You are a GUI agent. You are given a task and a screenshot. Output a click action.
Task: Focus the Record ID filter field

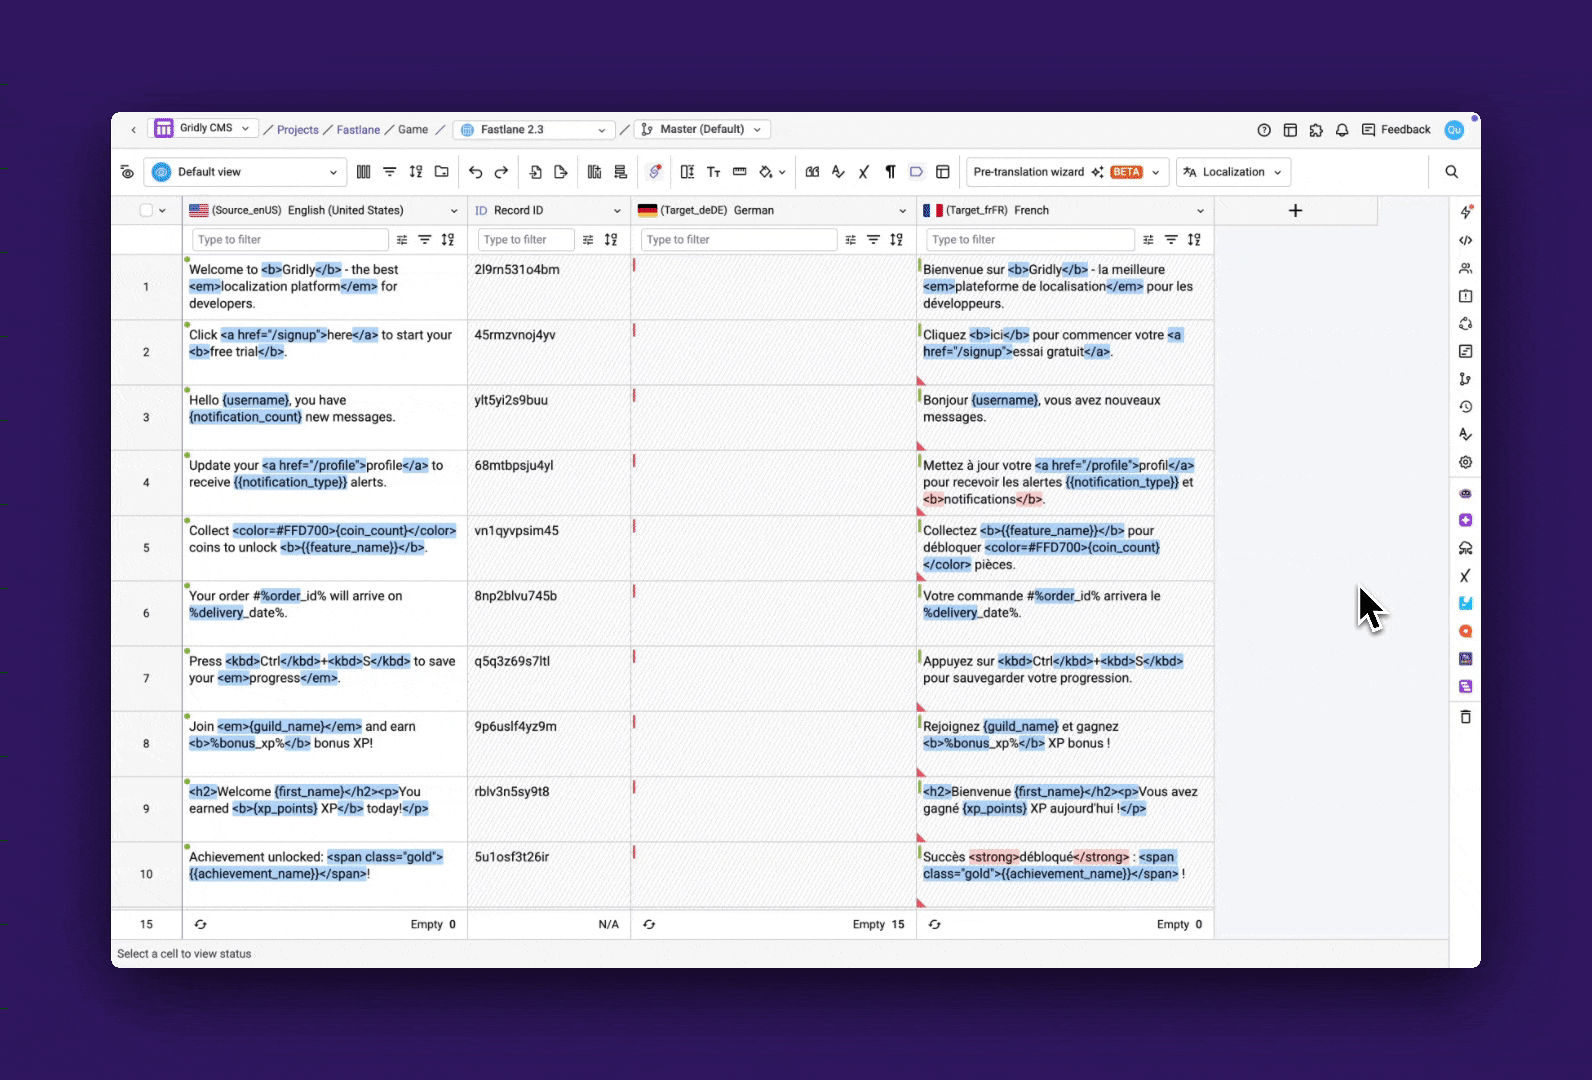click(526, 240)
